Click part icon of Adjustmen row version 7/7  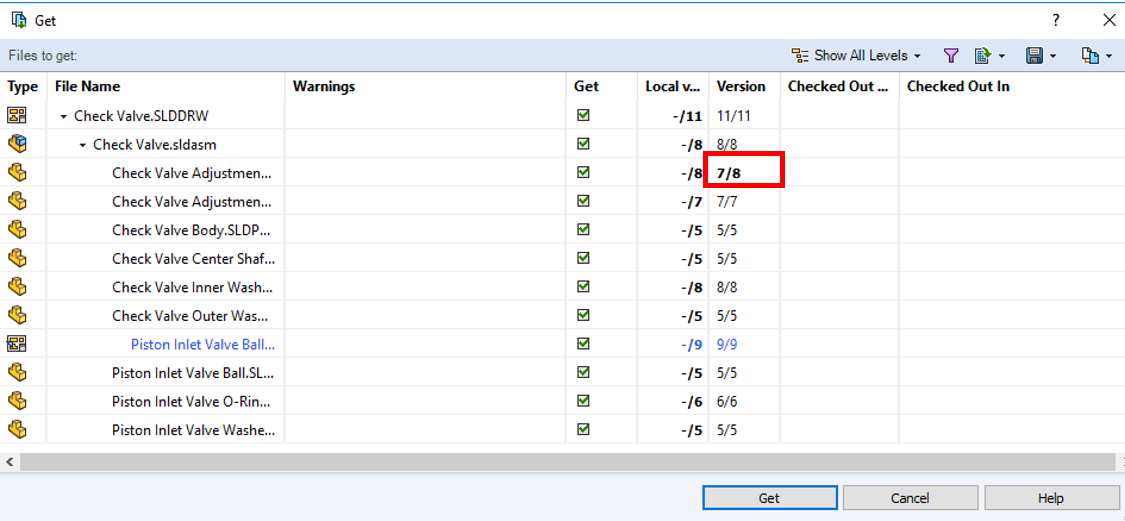17,201
